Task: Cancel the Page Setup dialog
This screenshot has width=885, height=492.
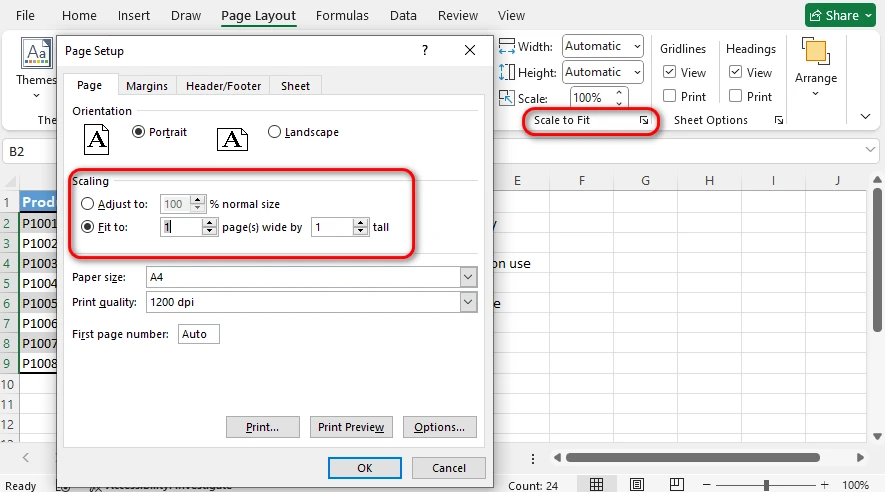Action: coord(449,468)
